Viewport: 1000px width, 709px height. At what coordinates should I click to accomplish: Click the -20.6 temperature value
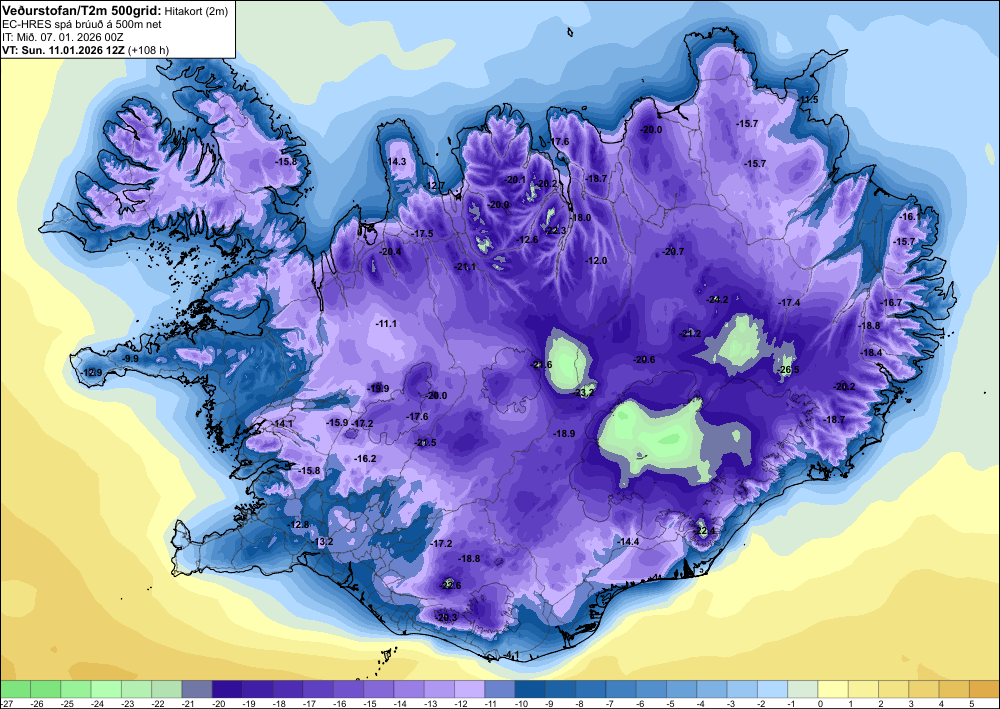[x=644, y=360]
